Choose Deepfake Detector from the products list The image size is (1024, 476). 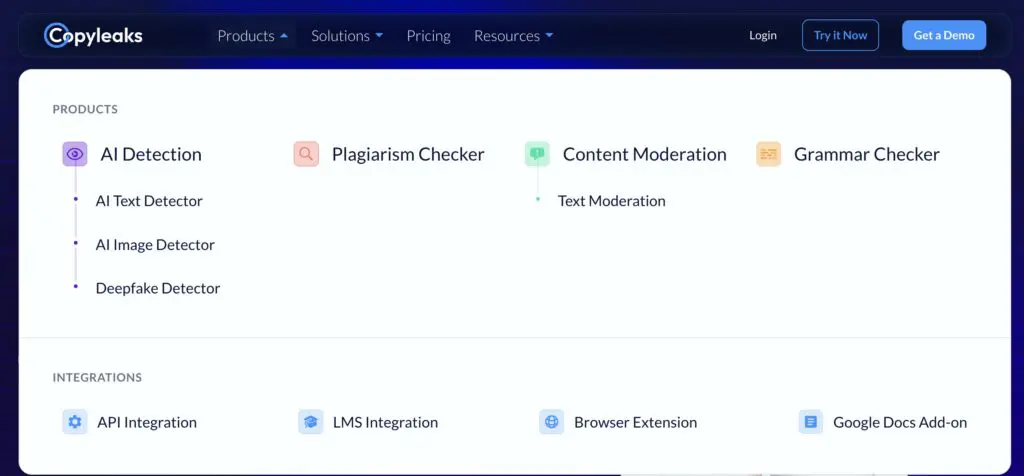click(158, 288)
